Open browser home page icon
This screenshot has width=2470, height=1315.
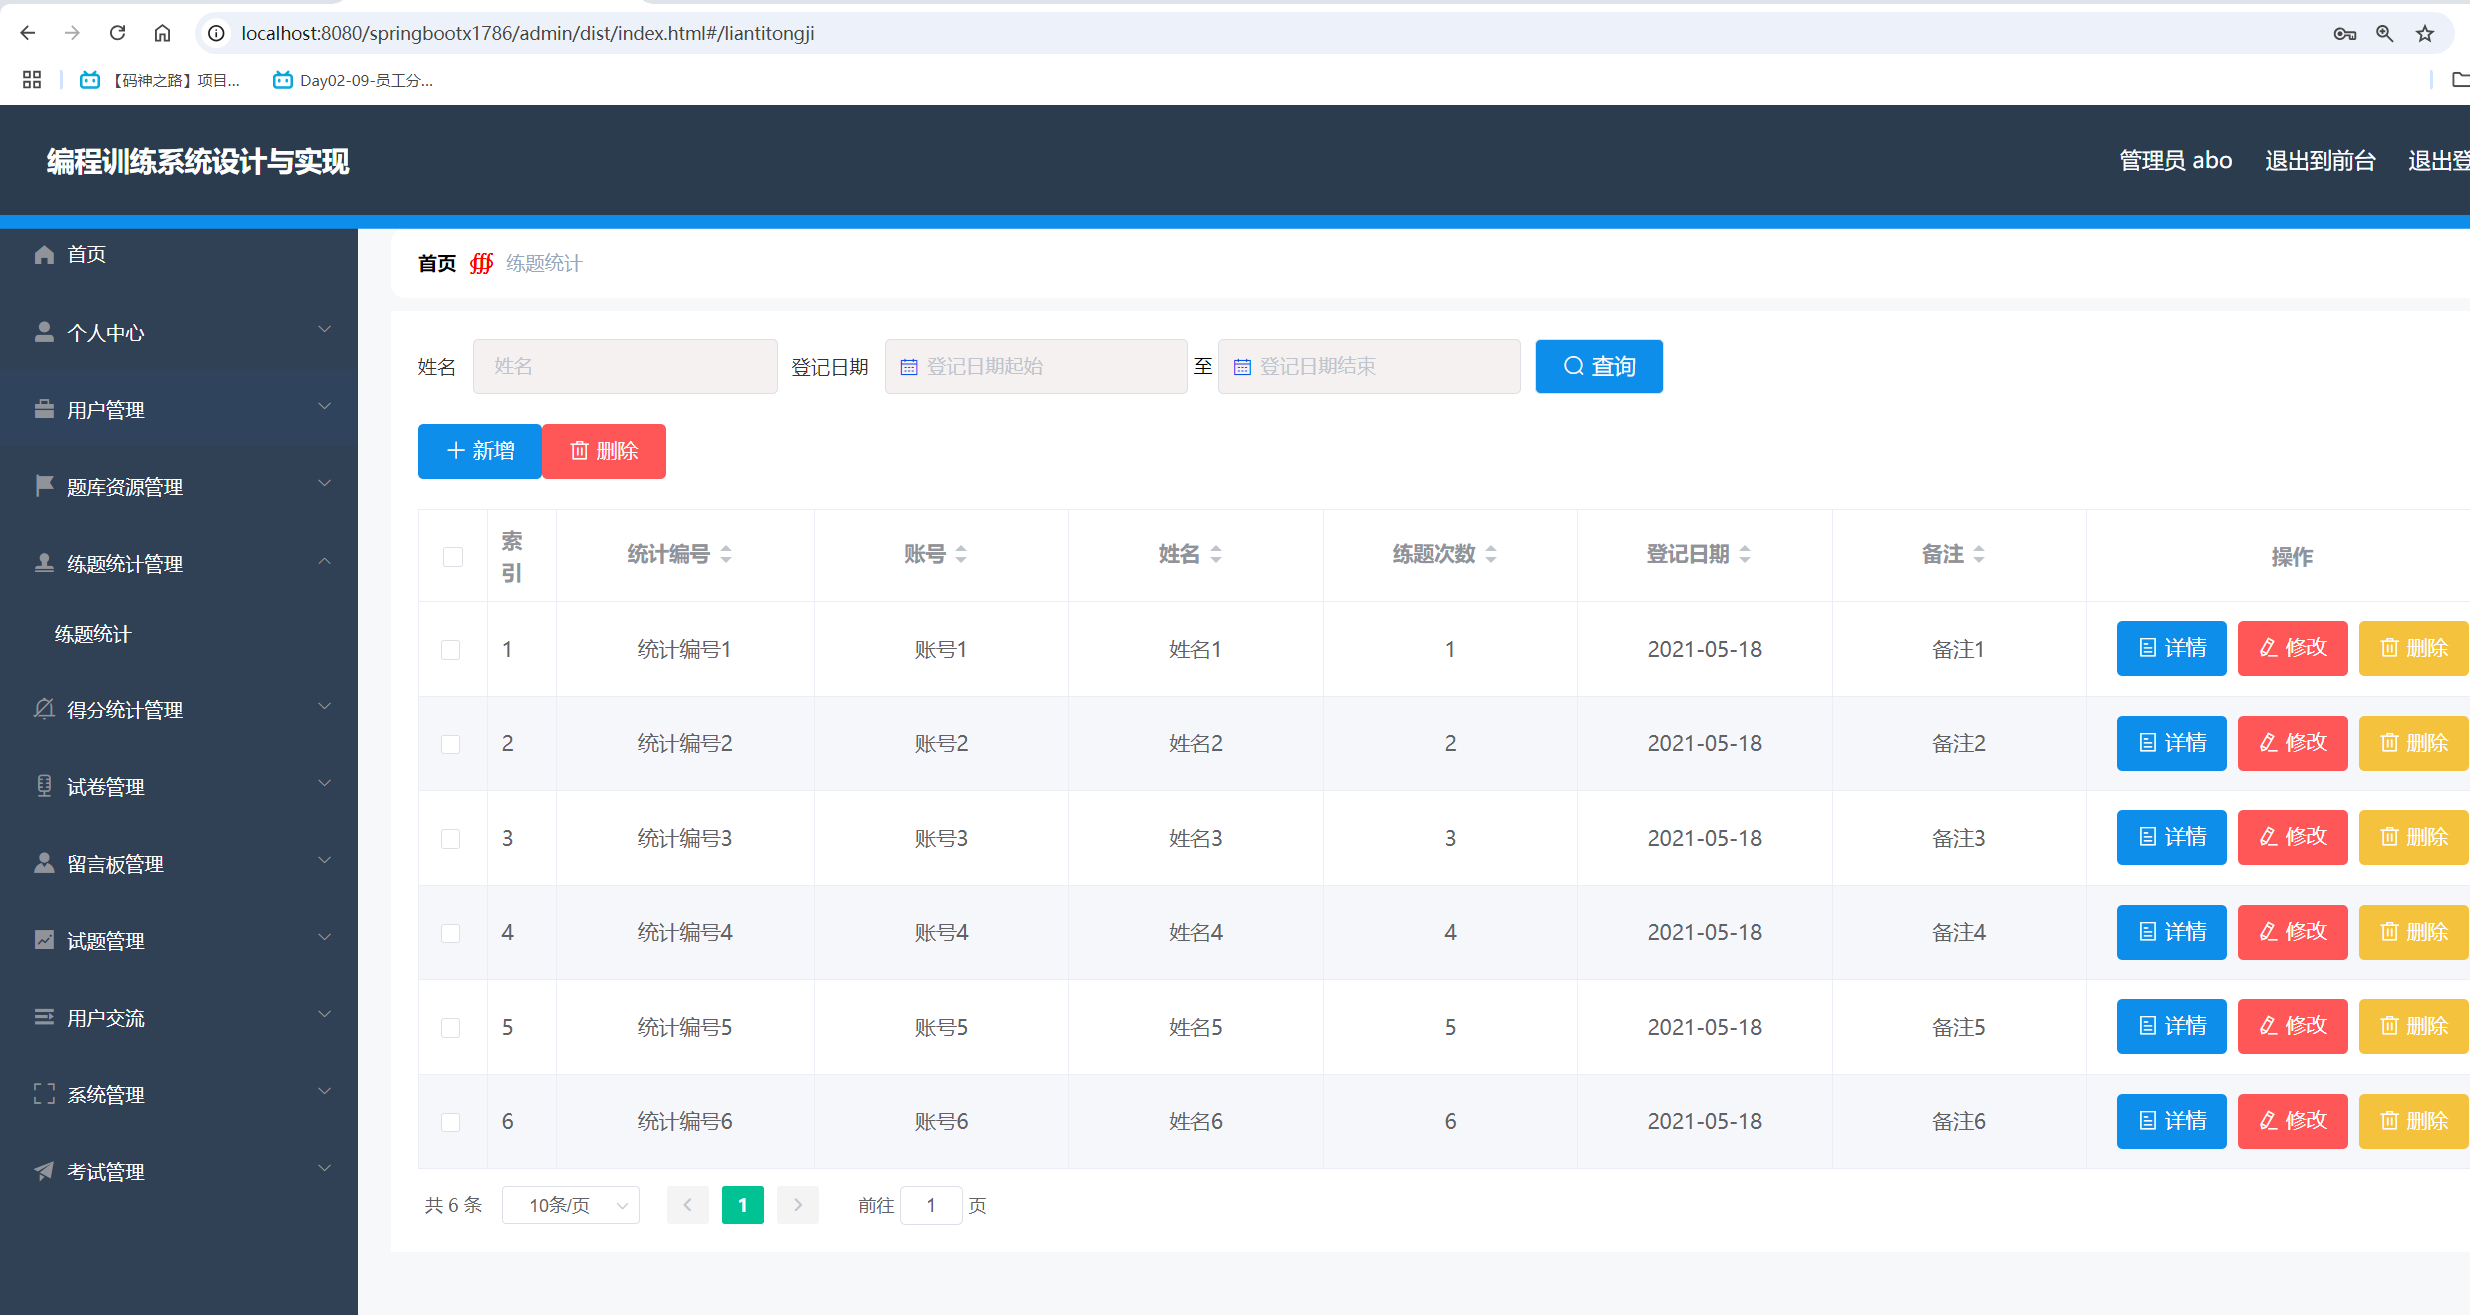(162, 33)
